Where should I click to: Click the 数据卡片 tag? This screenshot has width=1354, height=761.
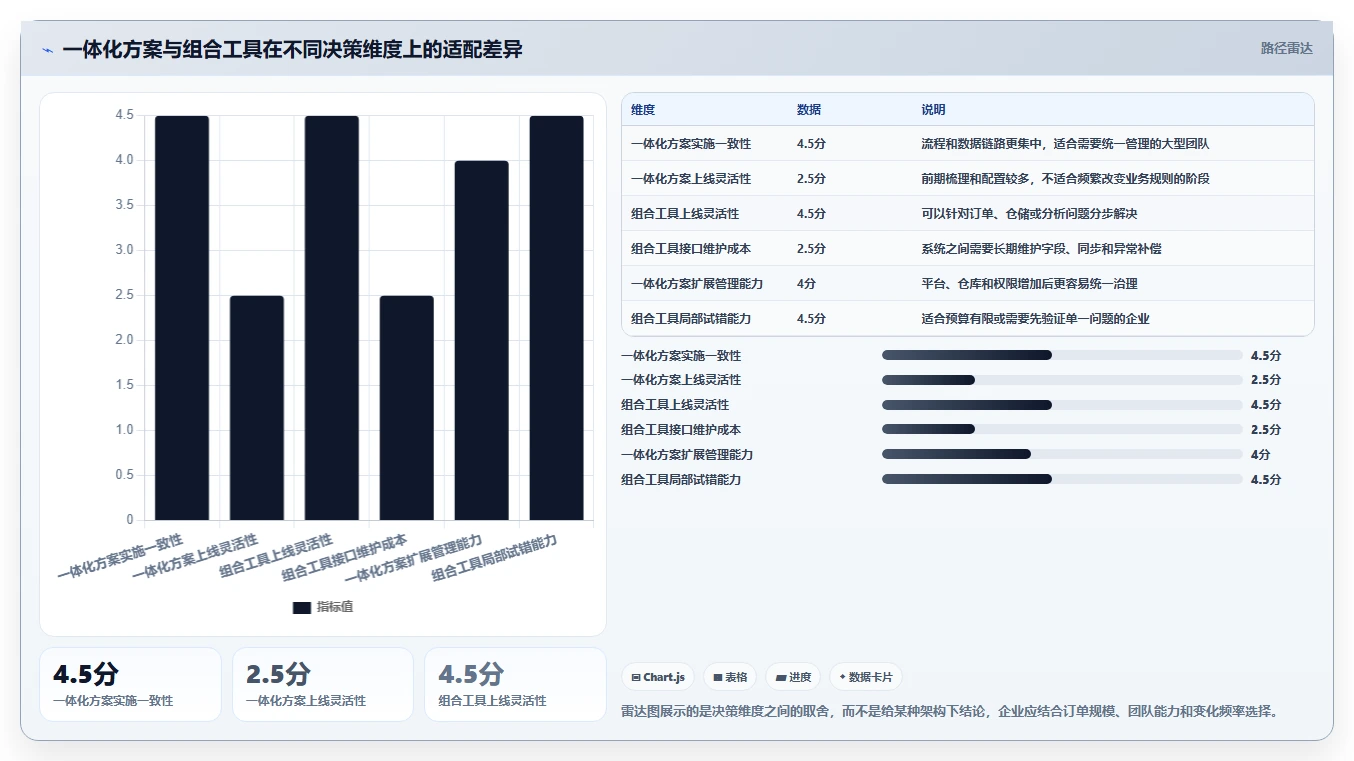tap(865, 677)
